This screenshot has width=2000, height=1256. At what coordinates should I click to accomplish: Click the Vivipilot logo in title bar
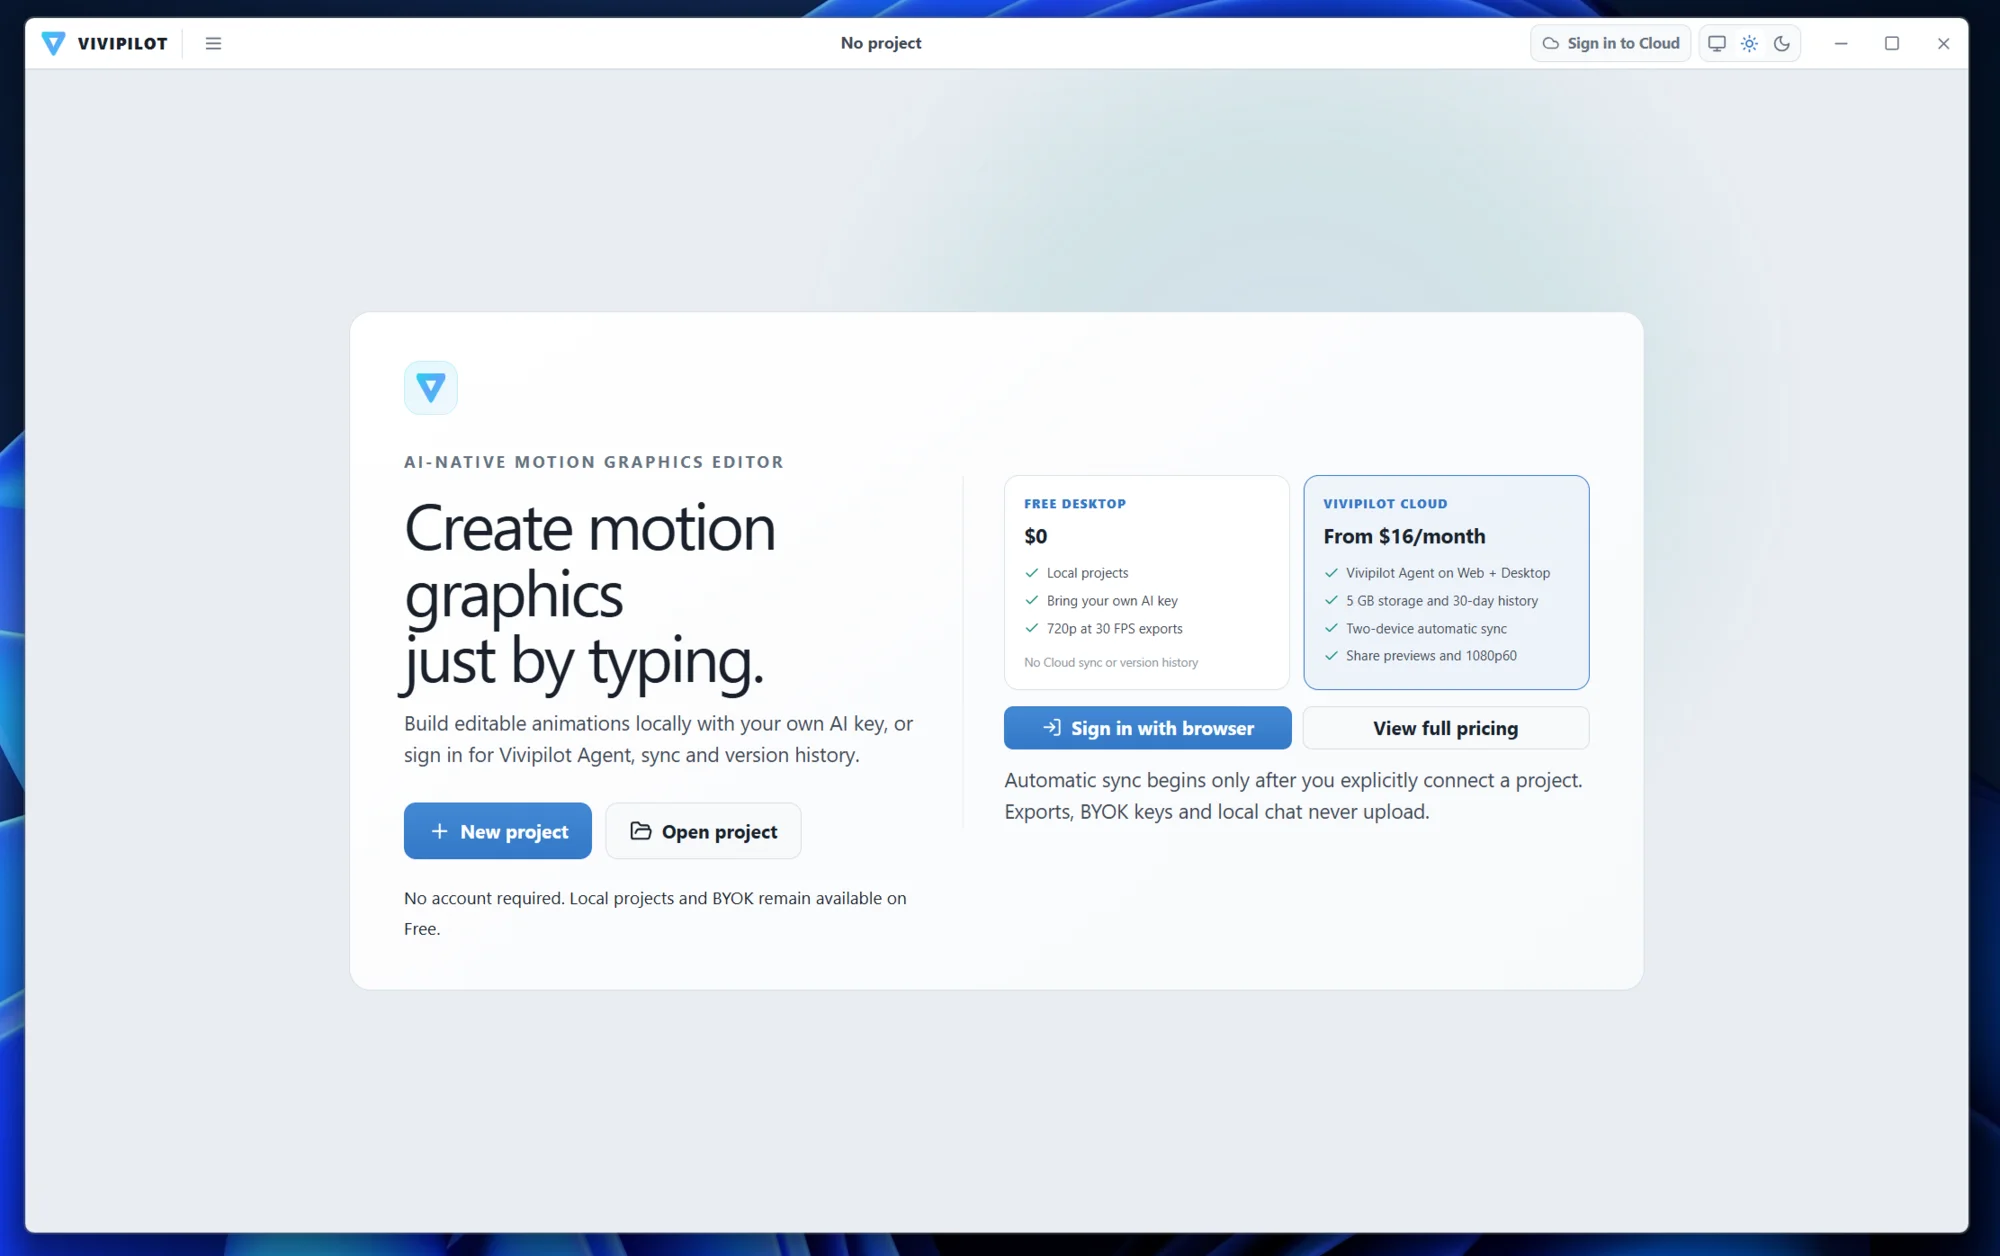54,43
